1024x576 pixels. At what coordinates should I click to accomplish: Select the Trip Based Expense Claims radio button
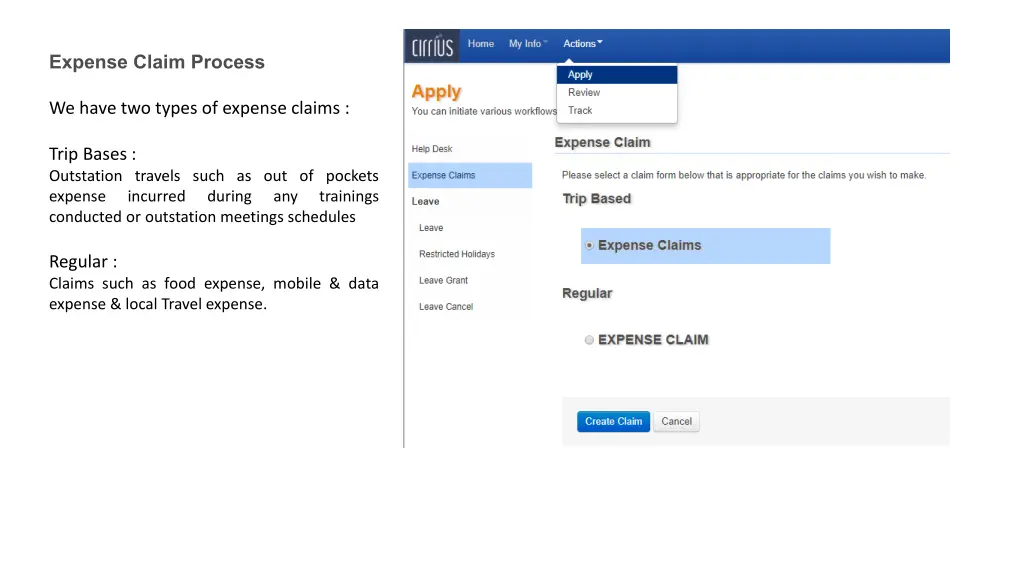click(x=590, y=245)
